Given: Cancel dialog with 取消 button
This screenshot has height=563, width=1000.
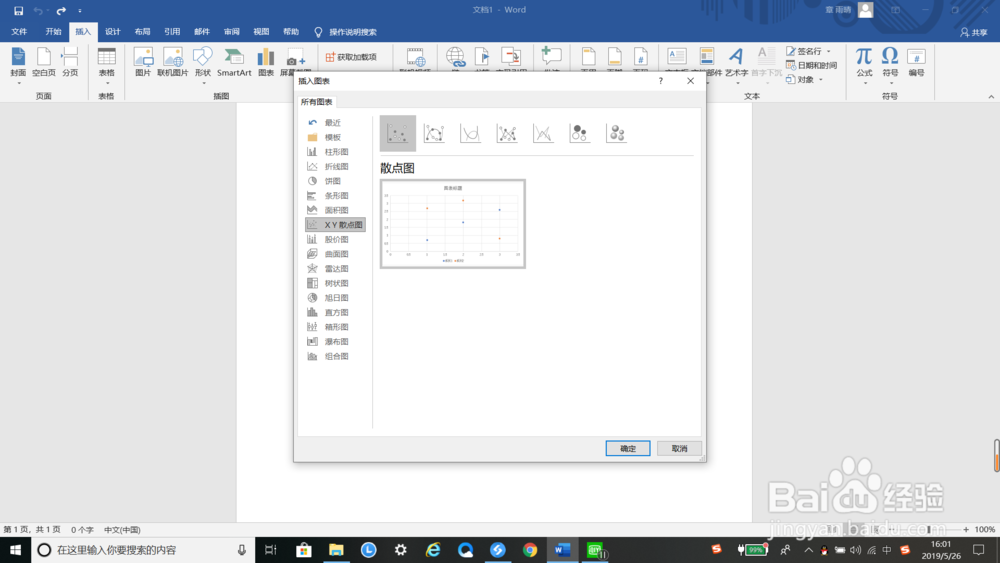Looking at the screenshot, I should [x=679, y=448].
